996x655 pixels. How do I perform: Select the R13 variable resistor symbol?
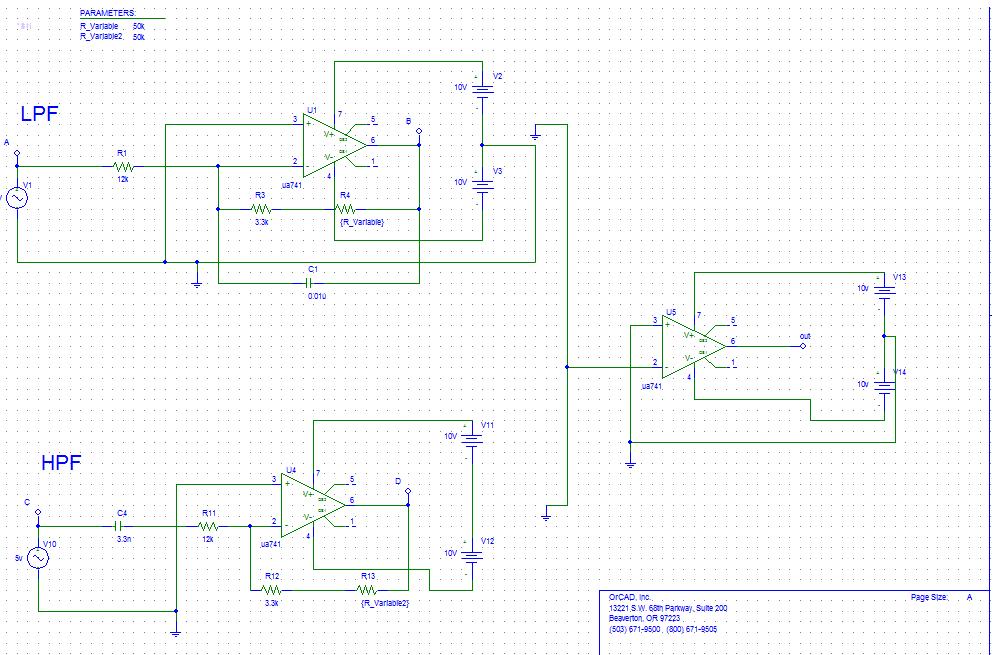(x=367, y=590)
